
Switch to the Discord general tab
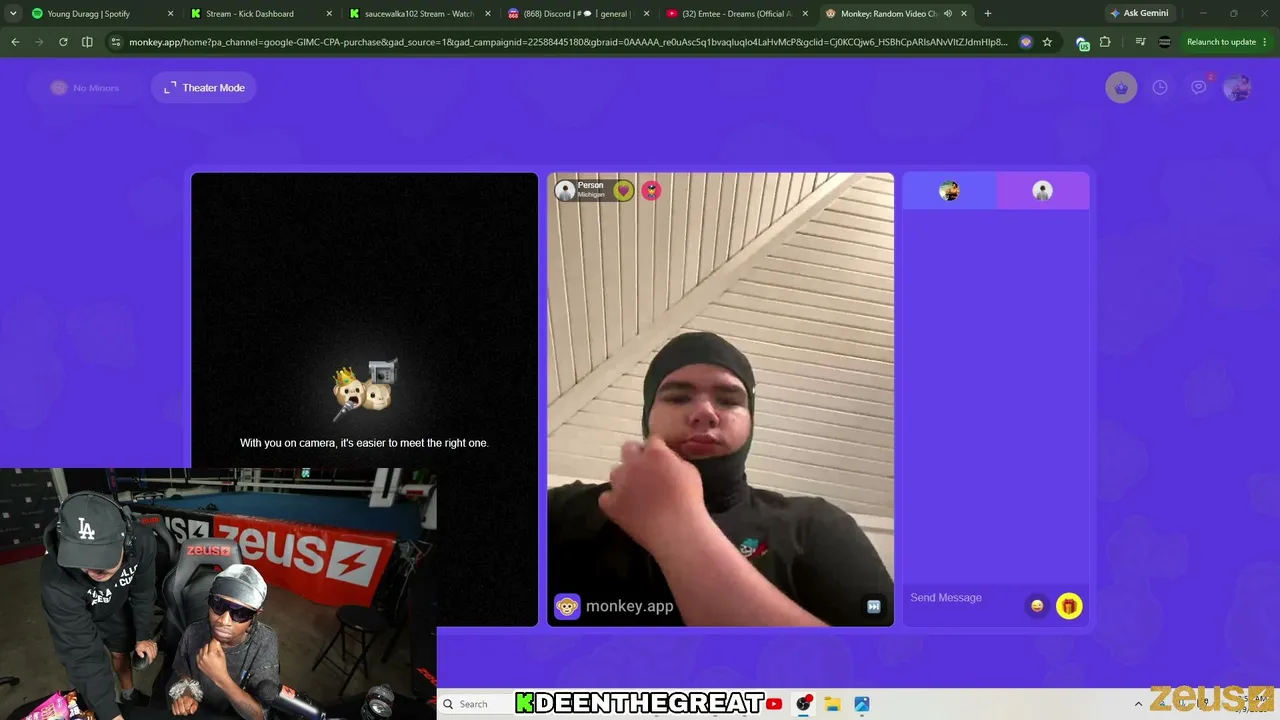(x=578, y=14)
